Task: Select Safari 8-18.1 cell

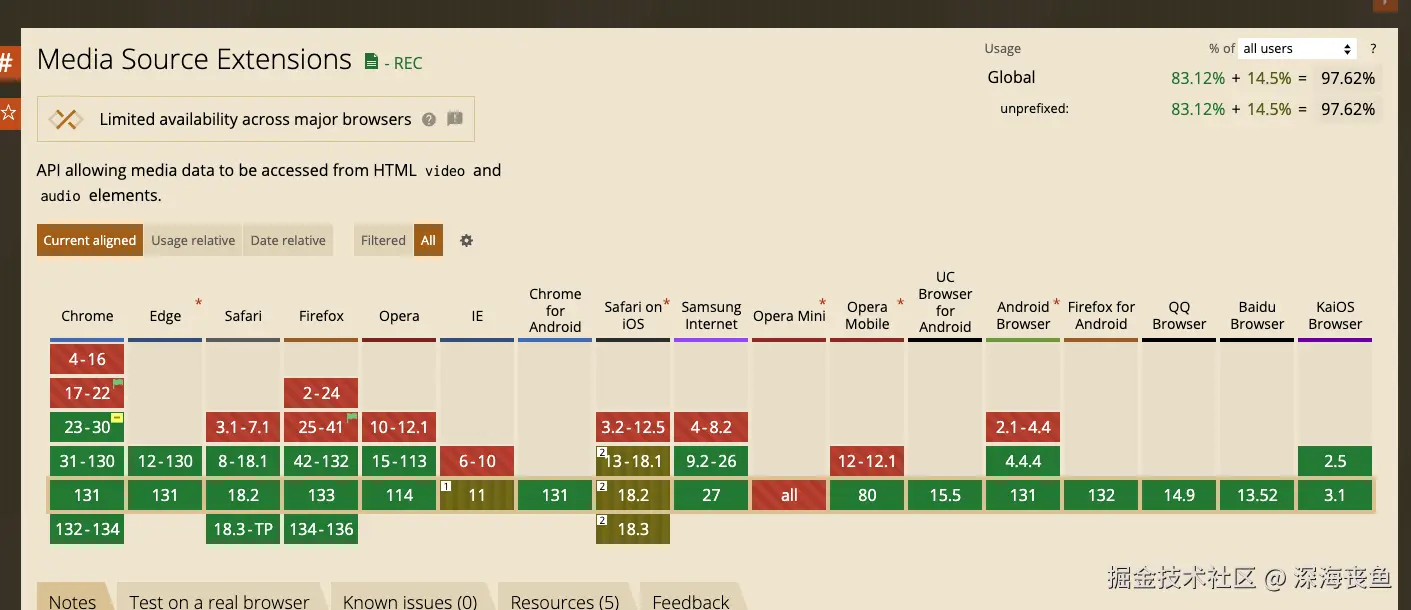Action: (x=243, y=461)
